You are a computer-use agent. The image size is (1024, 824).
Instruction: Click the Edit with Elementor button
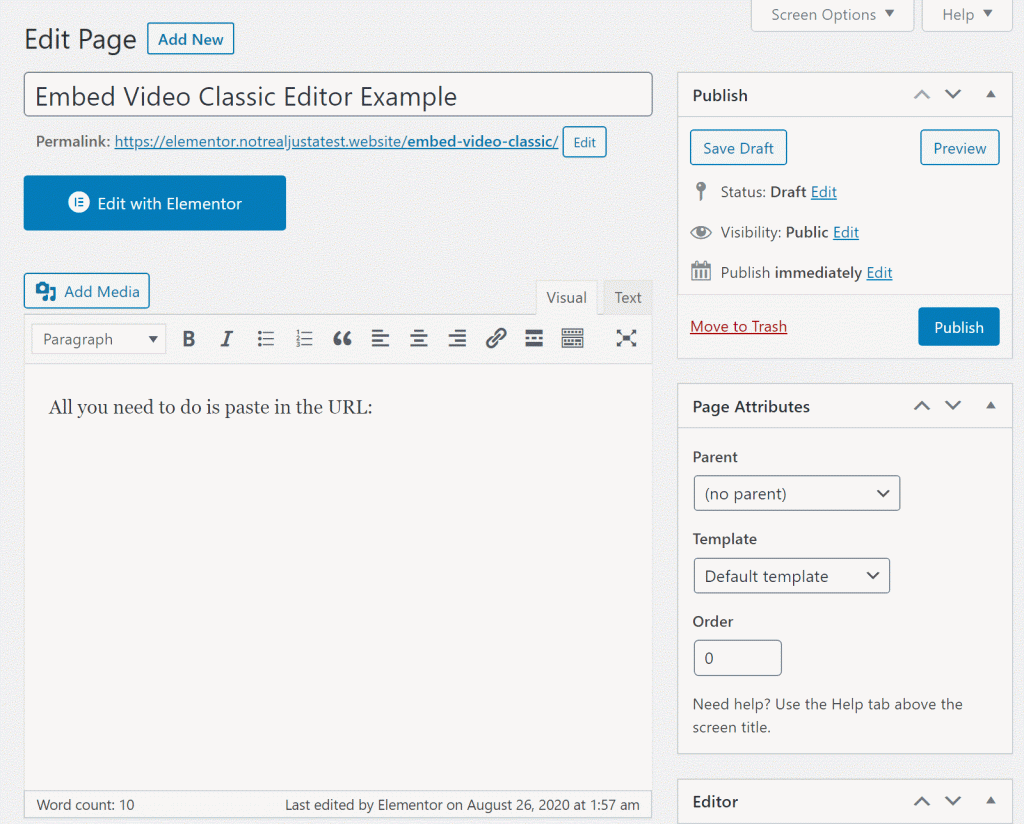(x=155, y=203)
